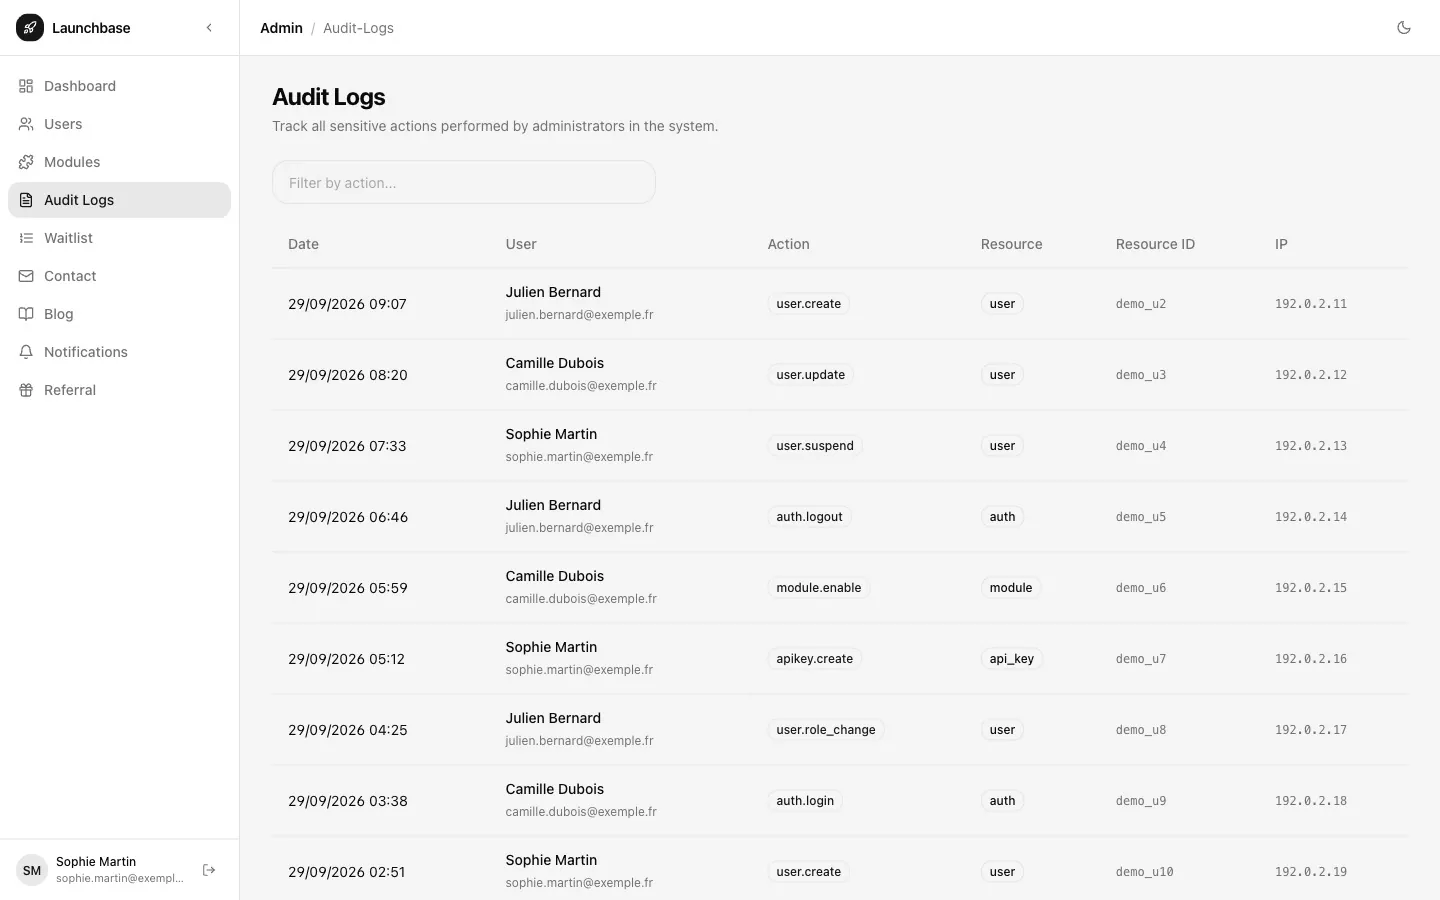Click the User column header
Image resolution: width=1440 pixels, height=900 pixels.
(521, 244)
